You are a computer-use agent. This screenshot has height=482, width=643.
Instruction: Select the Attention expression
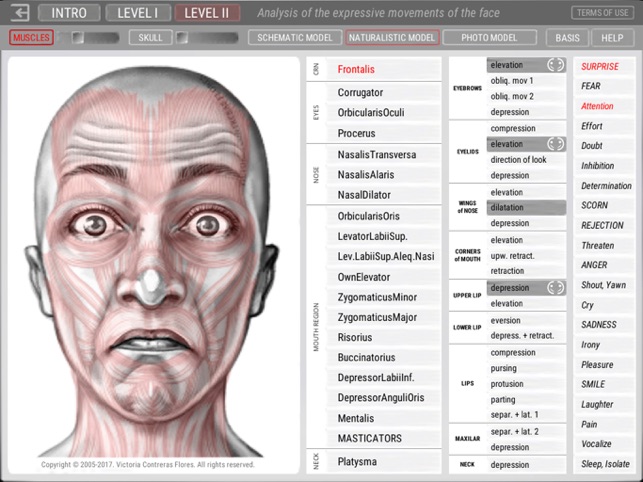pos(604,106)
